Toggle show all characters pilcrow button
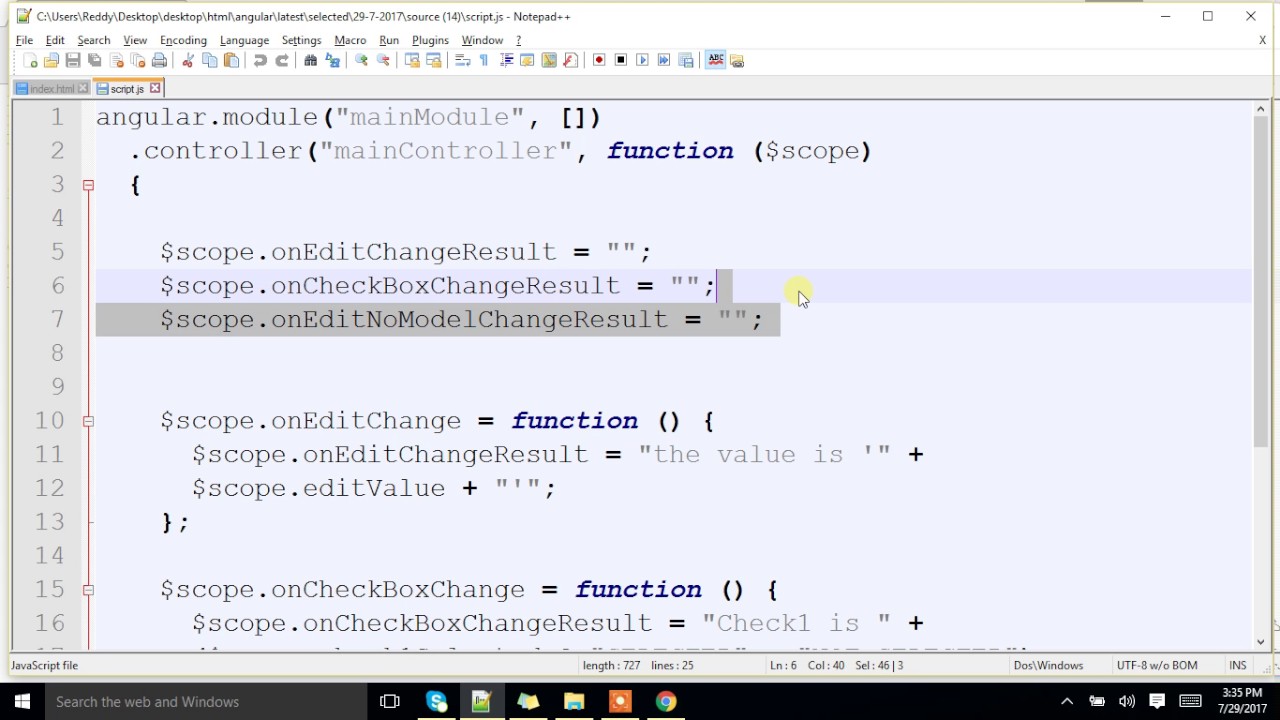Viewport: 1280px width, 720px height. (484, 60)
